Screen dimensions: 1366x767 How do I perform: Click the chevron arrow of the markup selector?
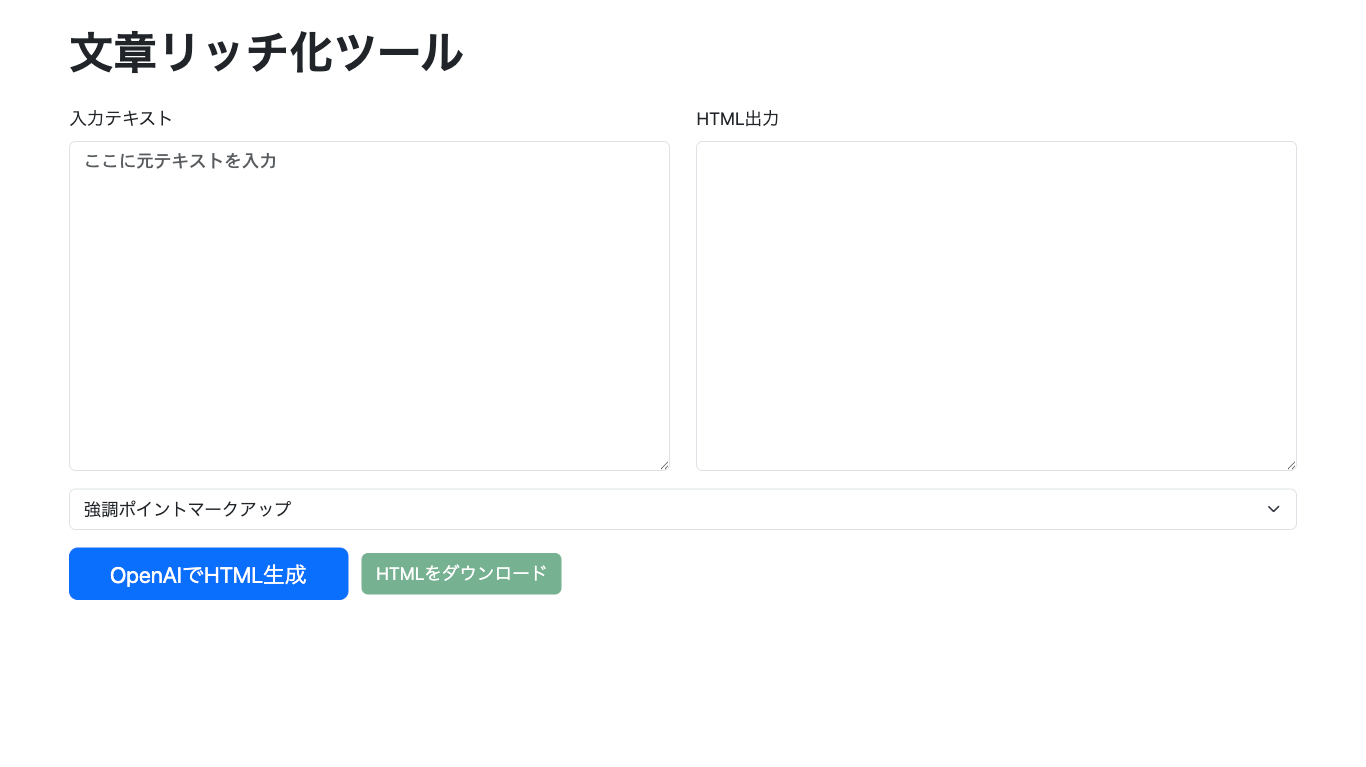1273,509
